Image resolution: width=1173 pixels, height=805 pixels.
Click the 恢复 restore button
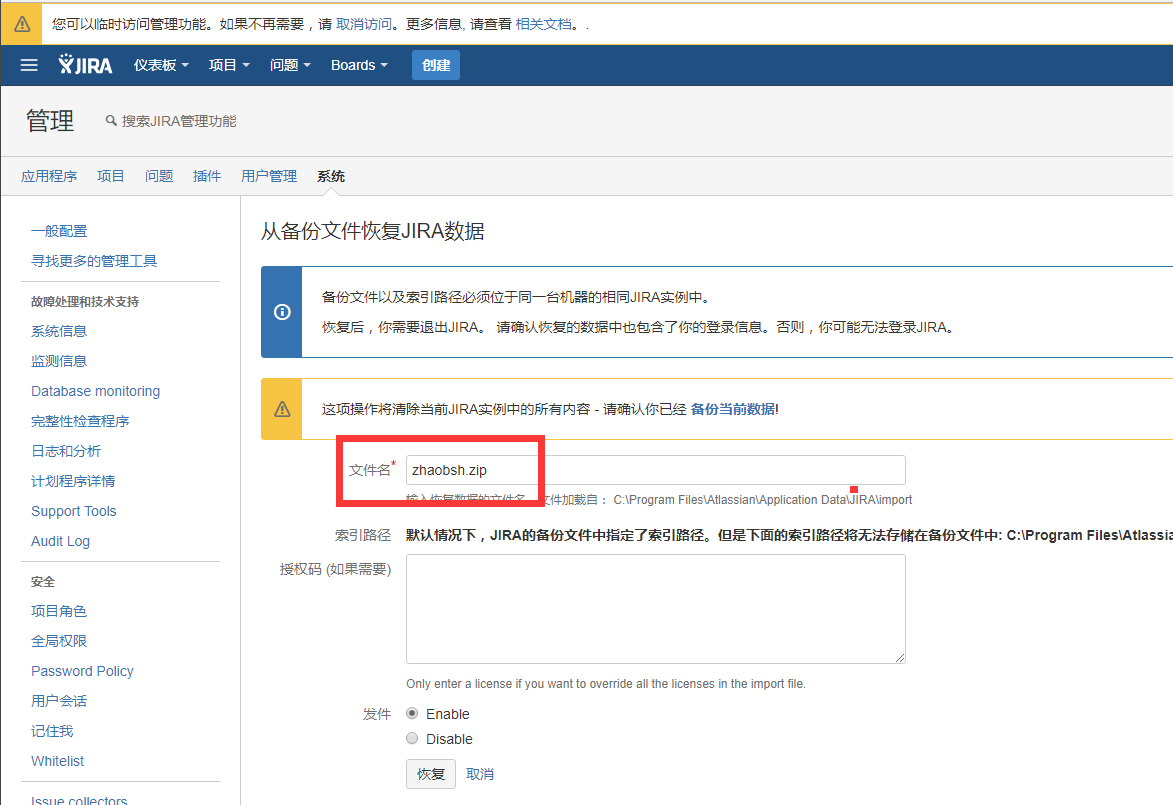431,774
